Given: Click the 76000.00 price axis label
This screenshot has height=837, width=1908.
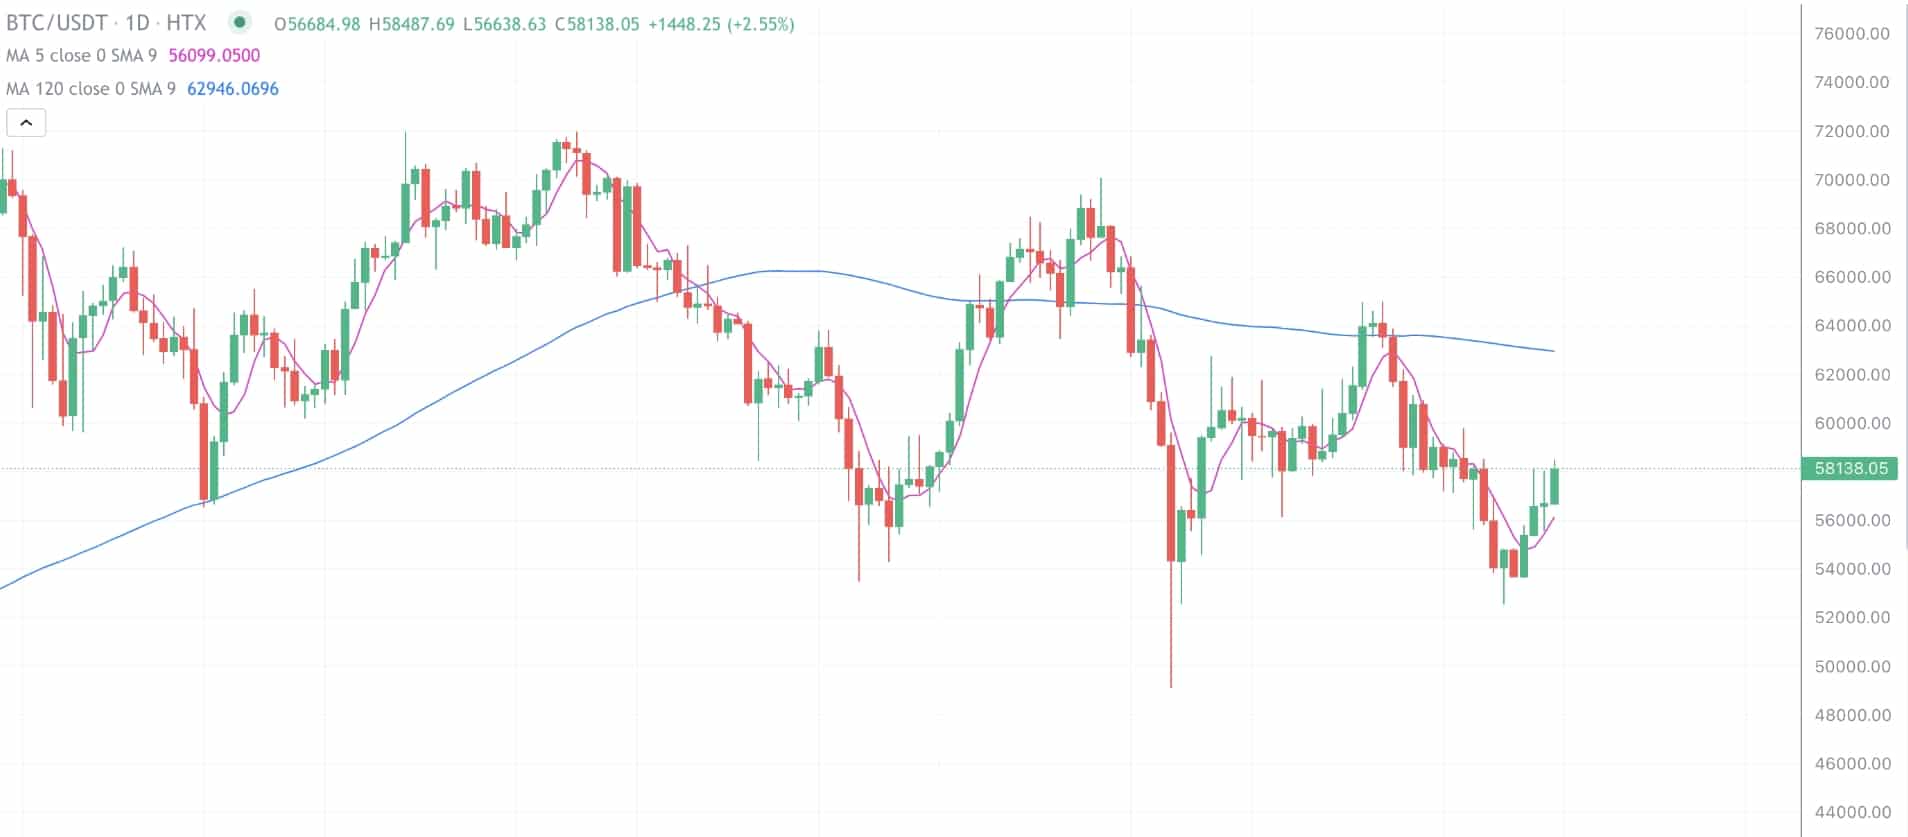Looking at the screenshot, I should [1852, 34].
